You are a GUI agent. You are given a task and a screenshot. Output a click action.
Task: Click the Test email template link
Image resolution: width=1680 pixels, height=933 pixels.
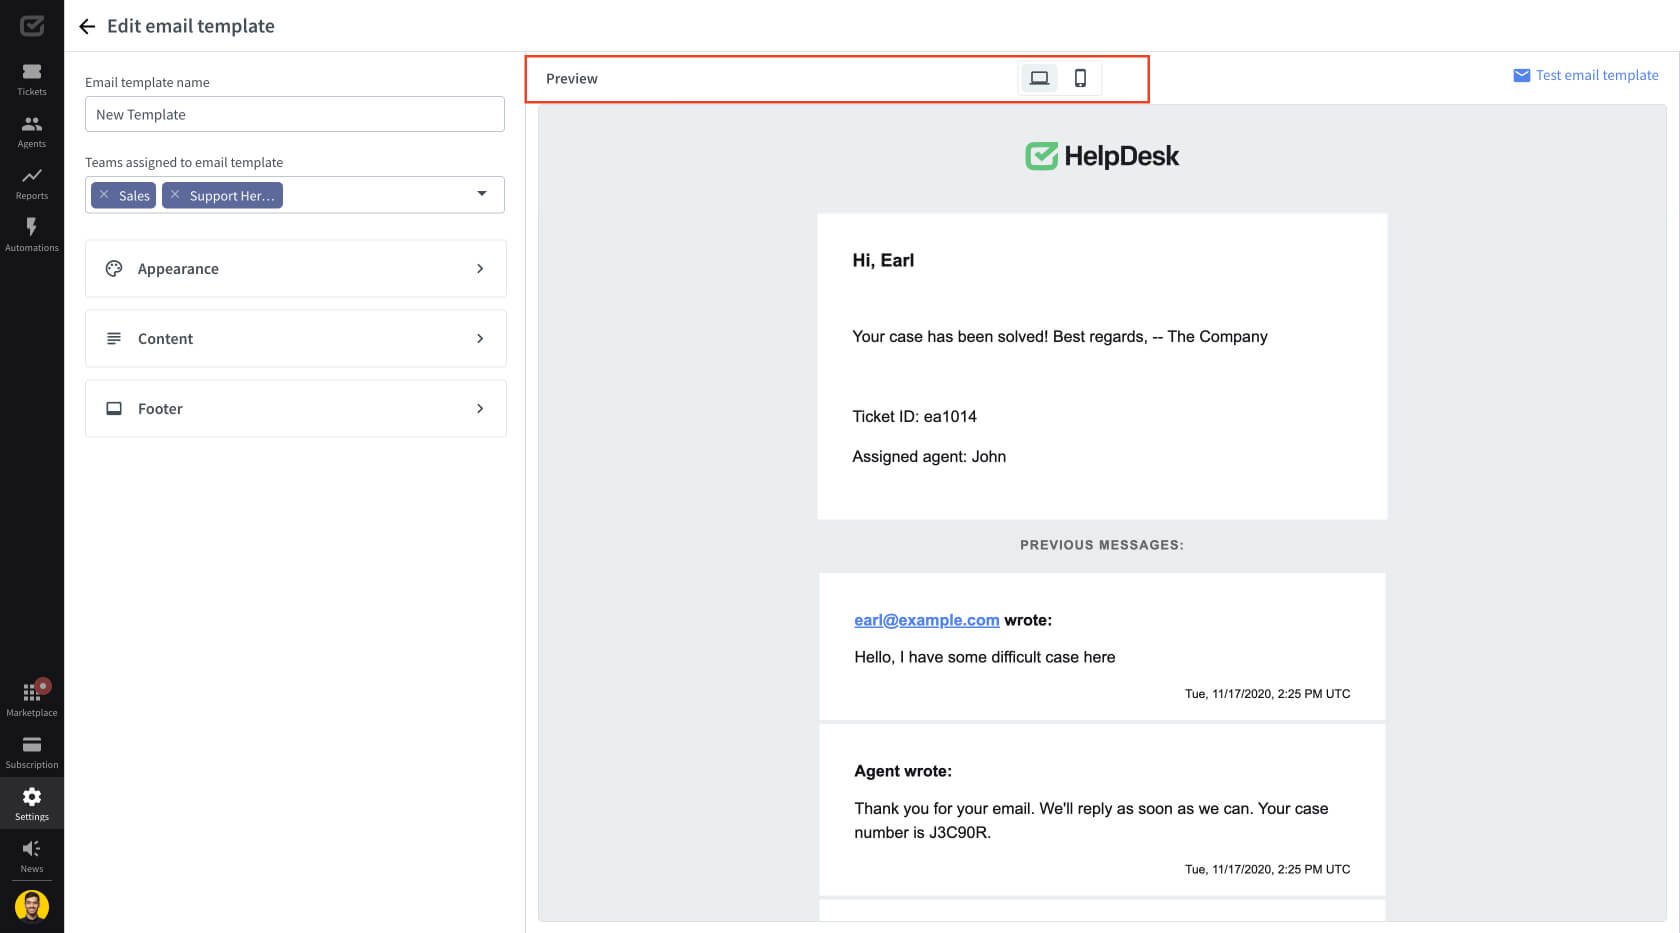pyautogui.click(x=1597, y=75)
